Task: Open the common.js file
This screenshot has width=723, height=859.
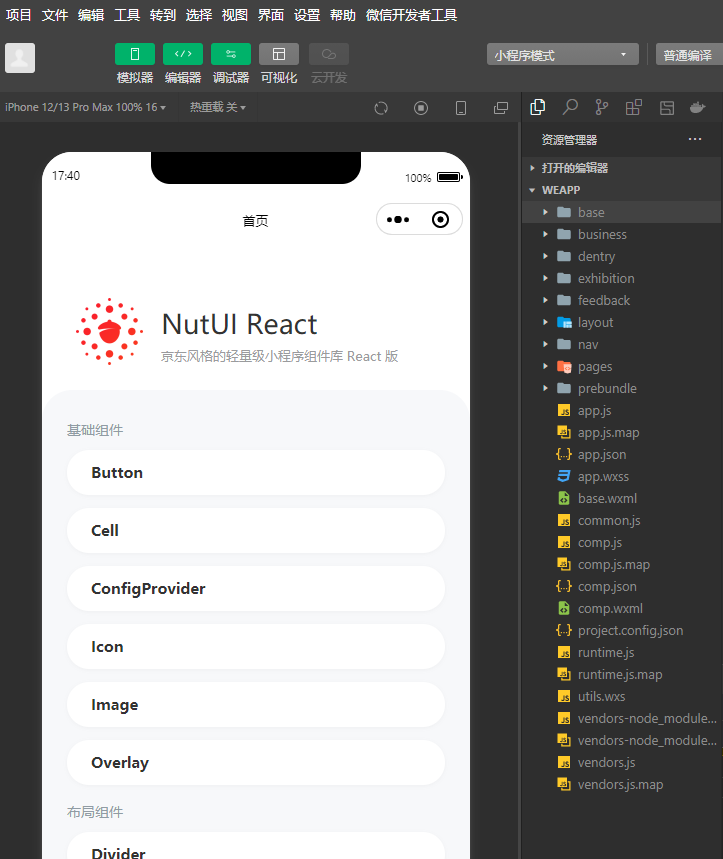Action: point(622,520)
